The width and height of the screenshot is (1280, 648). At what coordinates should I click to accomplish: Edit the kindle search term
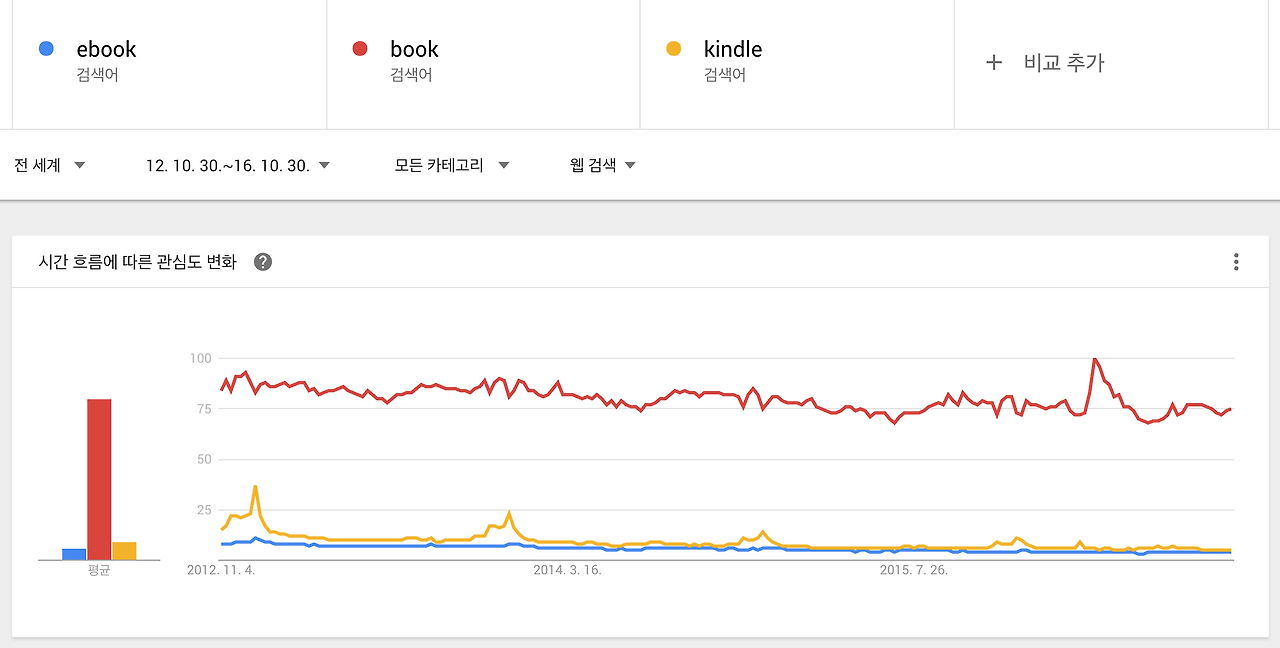click(733, 49)
